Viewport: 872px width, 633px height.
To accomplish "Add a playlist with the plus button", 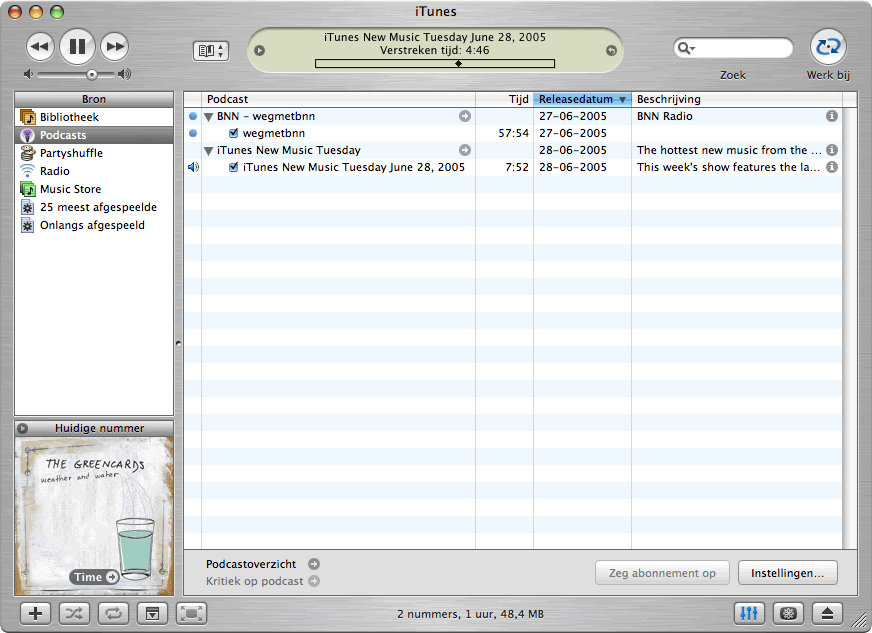I will coord(35,614).
